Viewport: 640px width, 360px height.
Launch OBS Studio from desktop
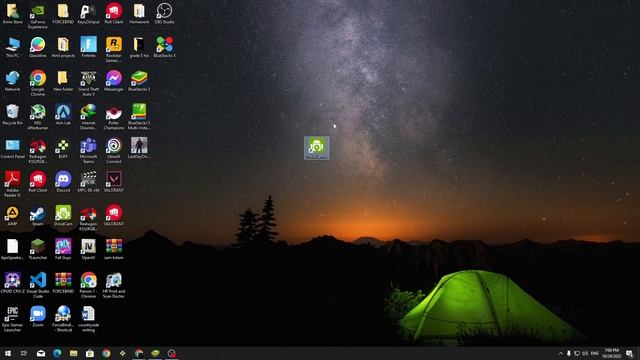164,13
